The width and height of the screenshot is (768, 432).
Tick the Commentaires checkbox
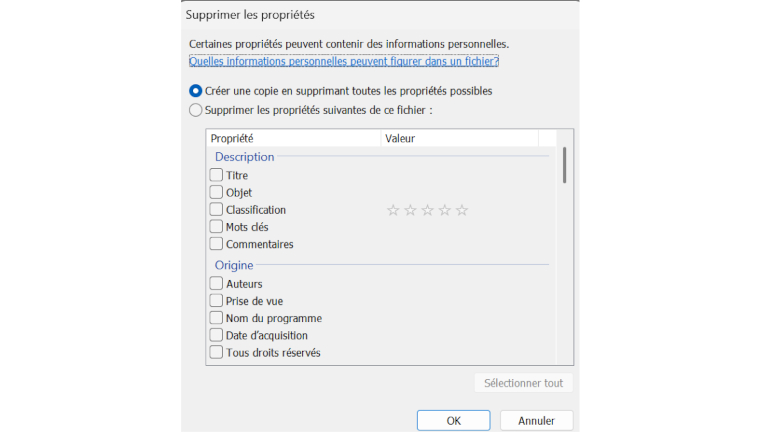(x=216, y=244)
